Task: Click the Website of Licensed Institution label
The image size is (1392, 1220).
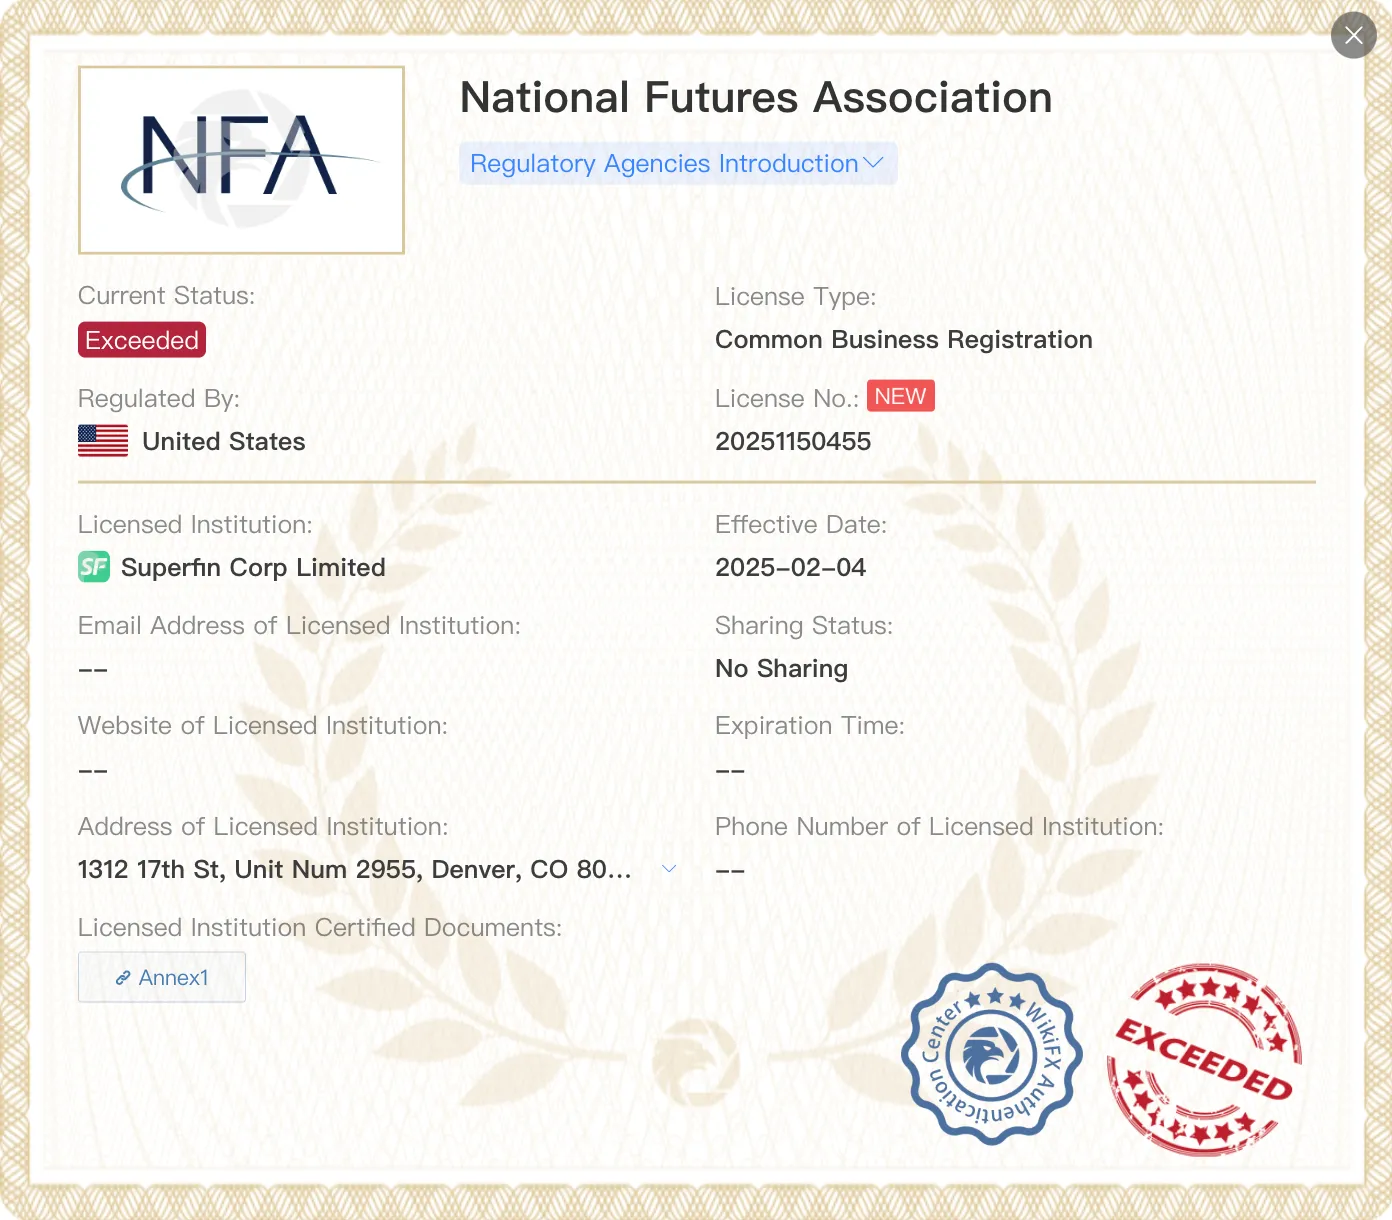Action: point(263,726)
